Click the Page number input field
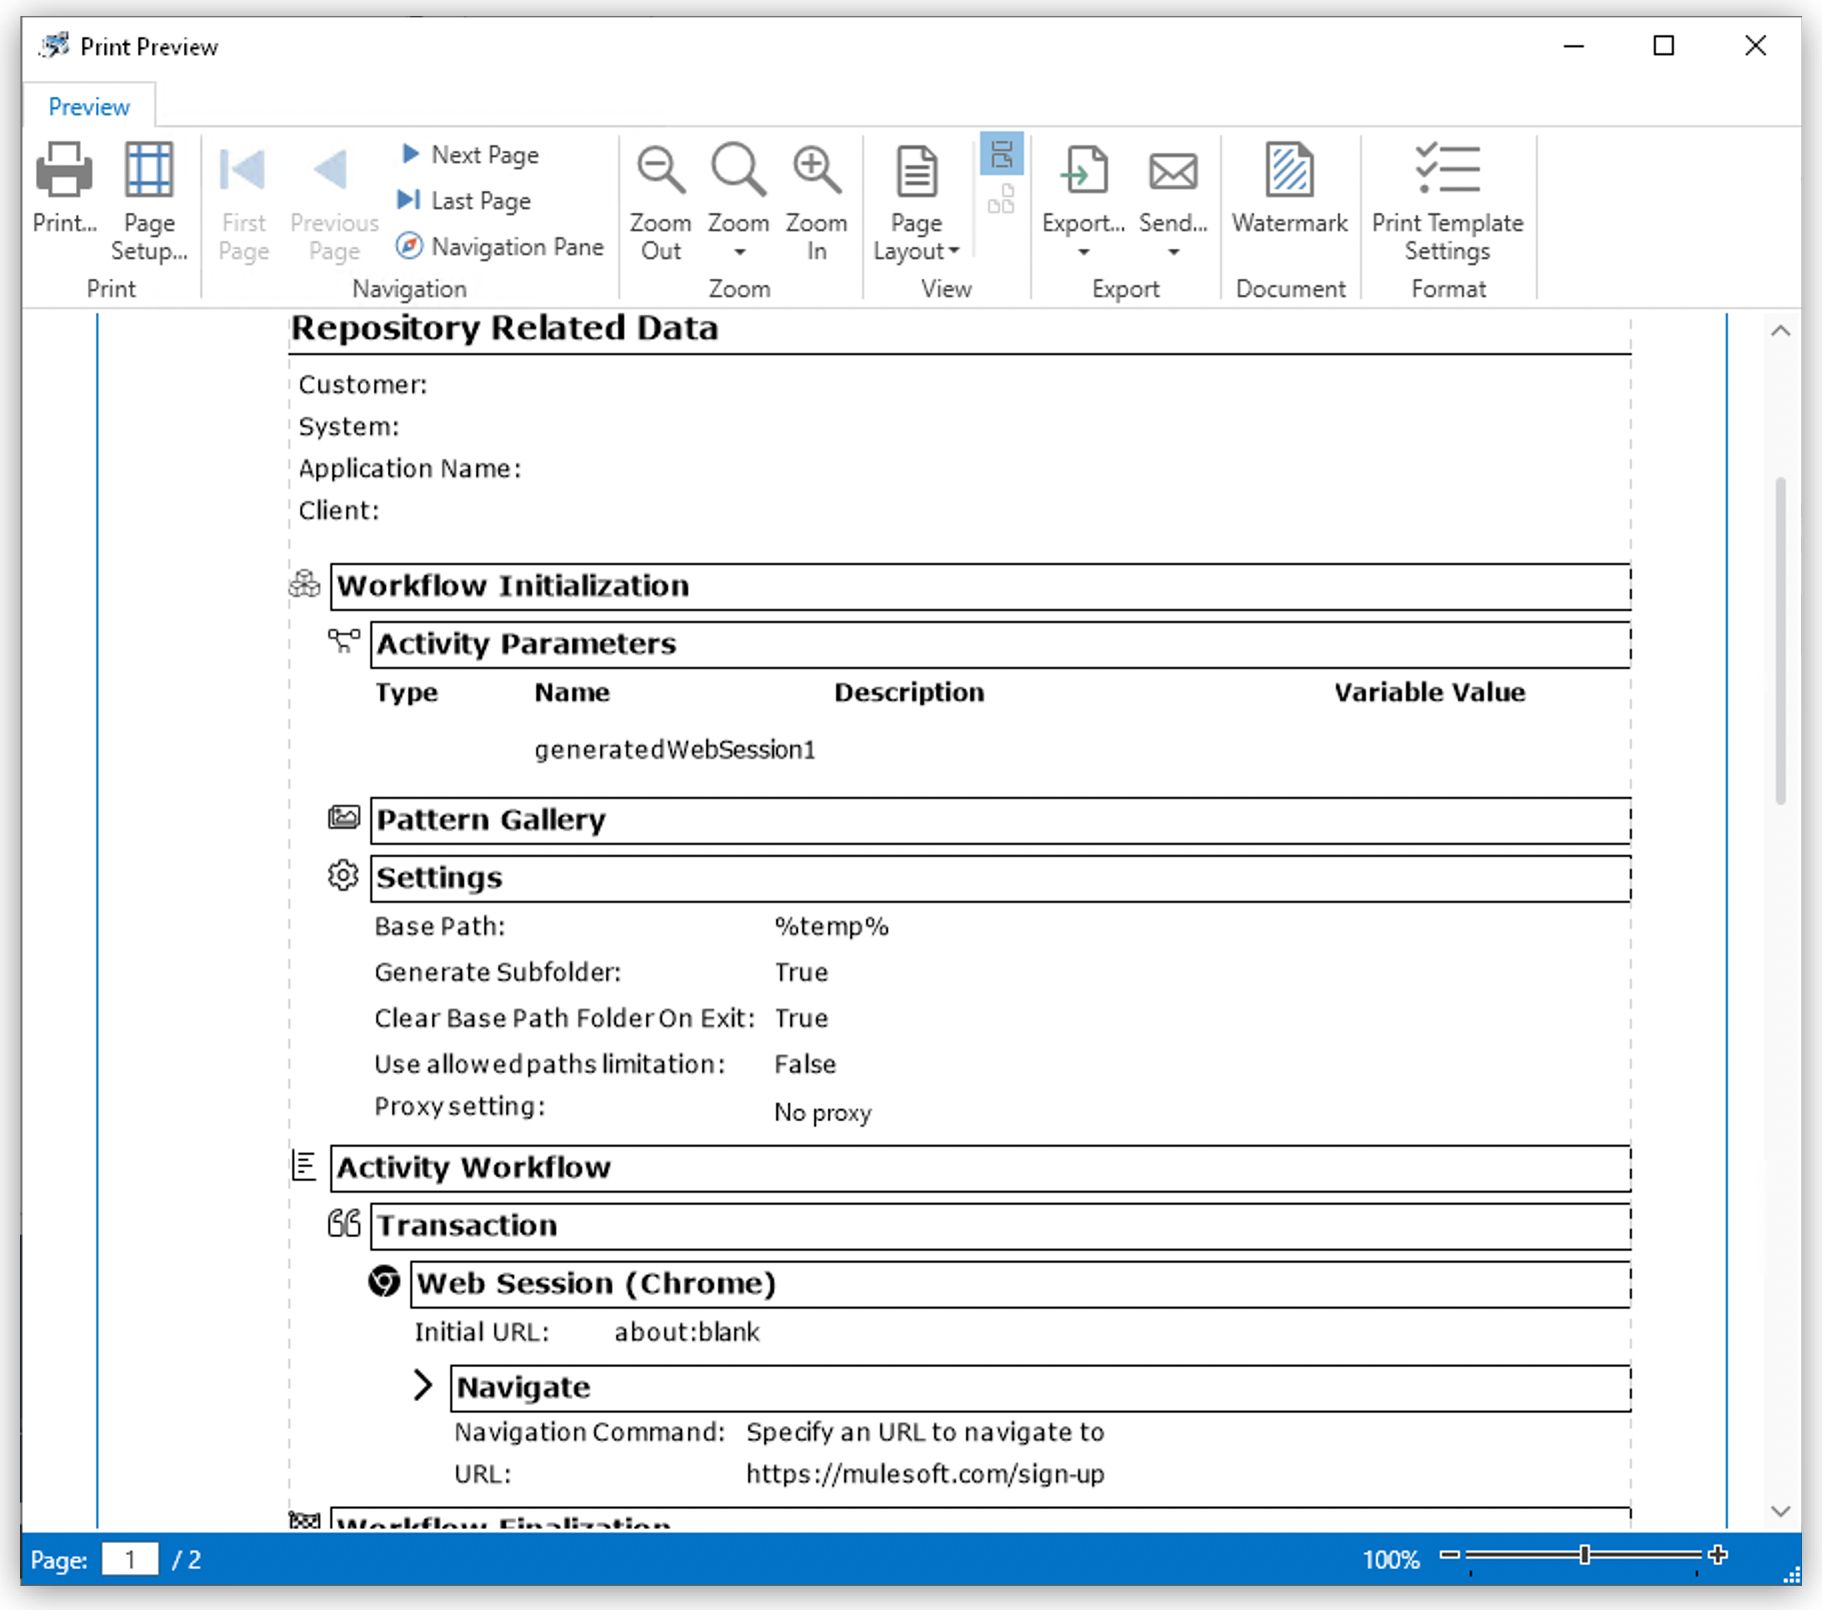This screenshot has height=1610, width=1822. [130, 1559]
